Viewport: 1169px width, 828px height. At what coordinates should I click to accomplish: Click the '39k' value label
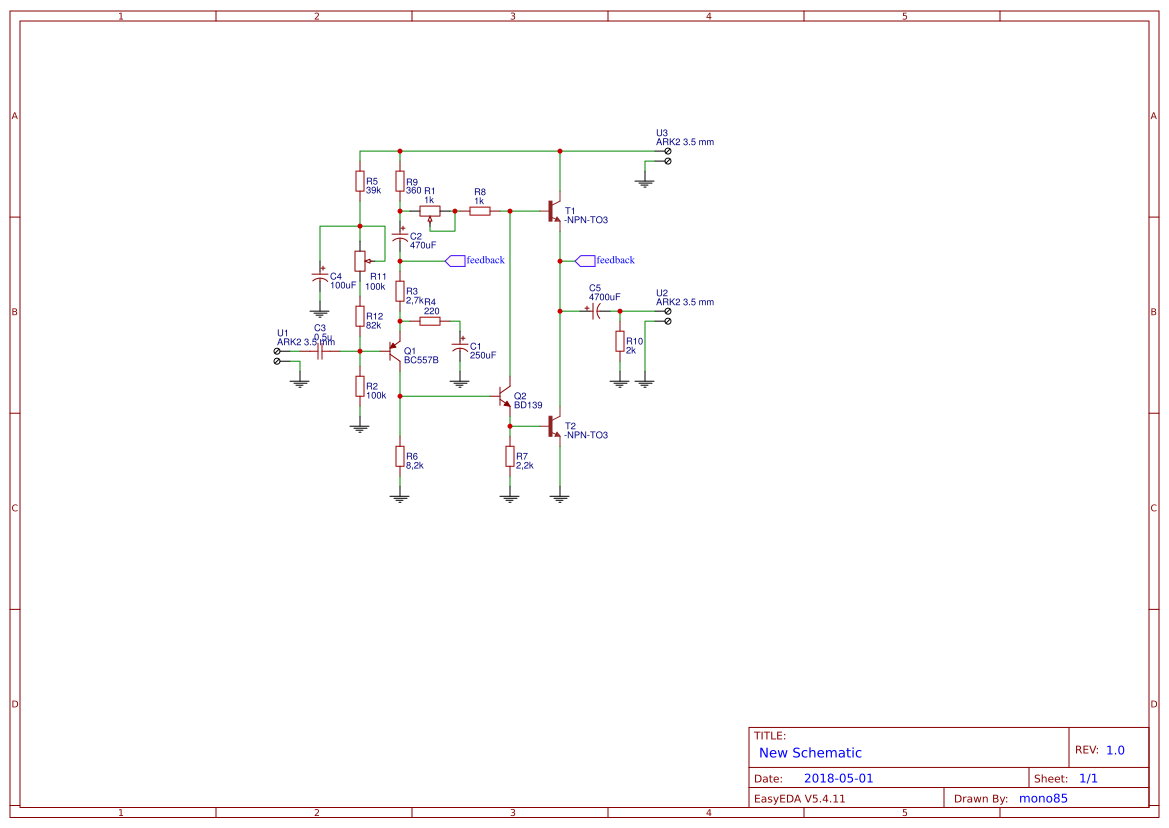[x=374, y=190]
